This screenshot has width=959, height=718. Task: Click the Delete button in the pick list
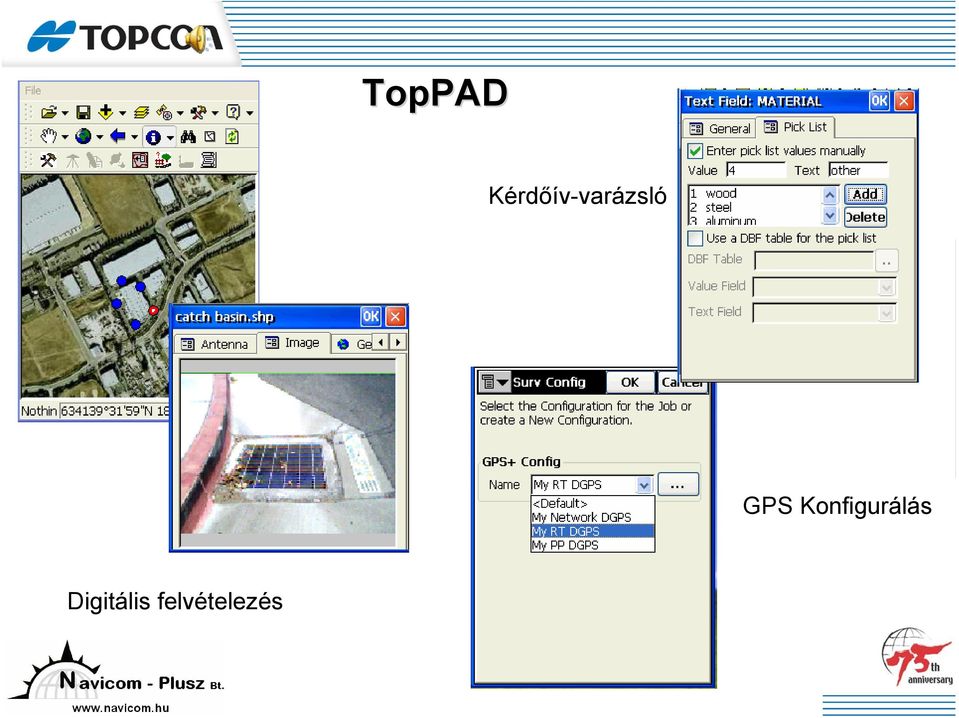865,217
